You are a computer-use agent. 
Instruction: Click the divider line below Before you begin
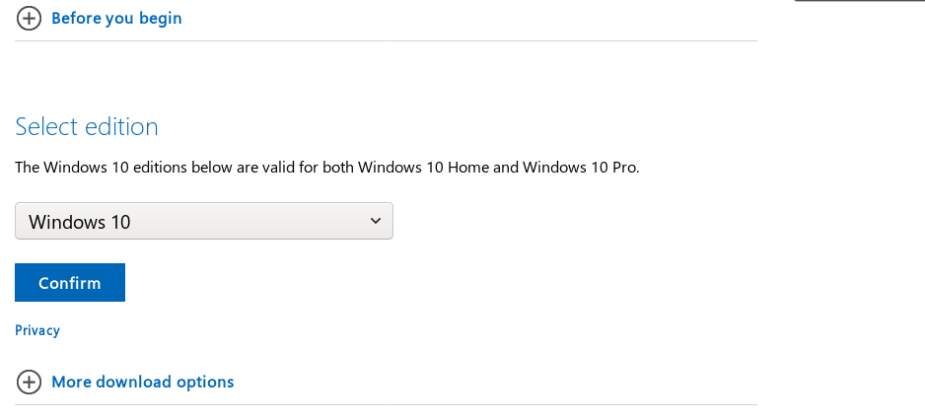click(386, 41)
